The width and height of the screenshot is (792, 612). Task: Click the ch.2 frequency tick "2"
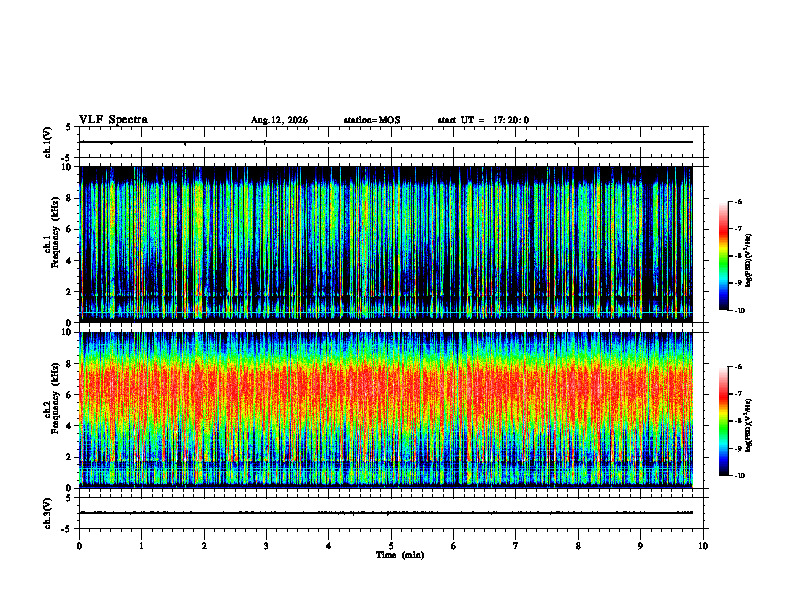(70, 457)
